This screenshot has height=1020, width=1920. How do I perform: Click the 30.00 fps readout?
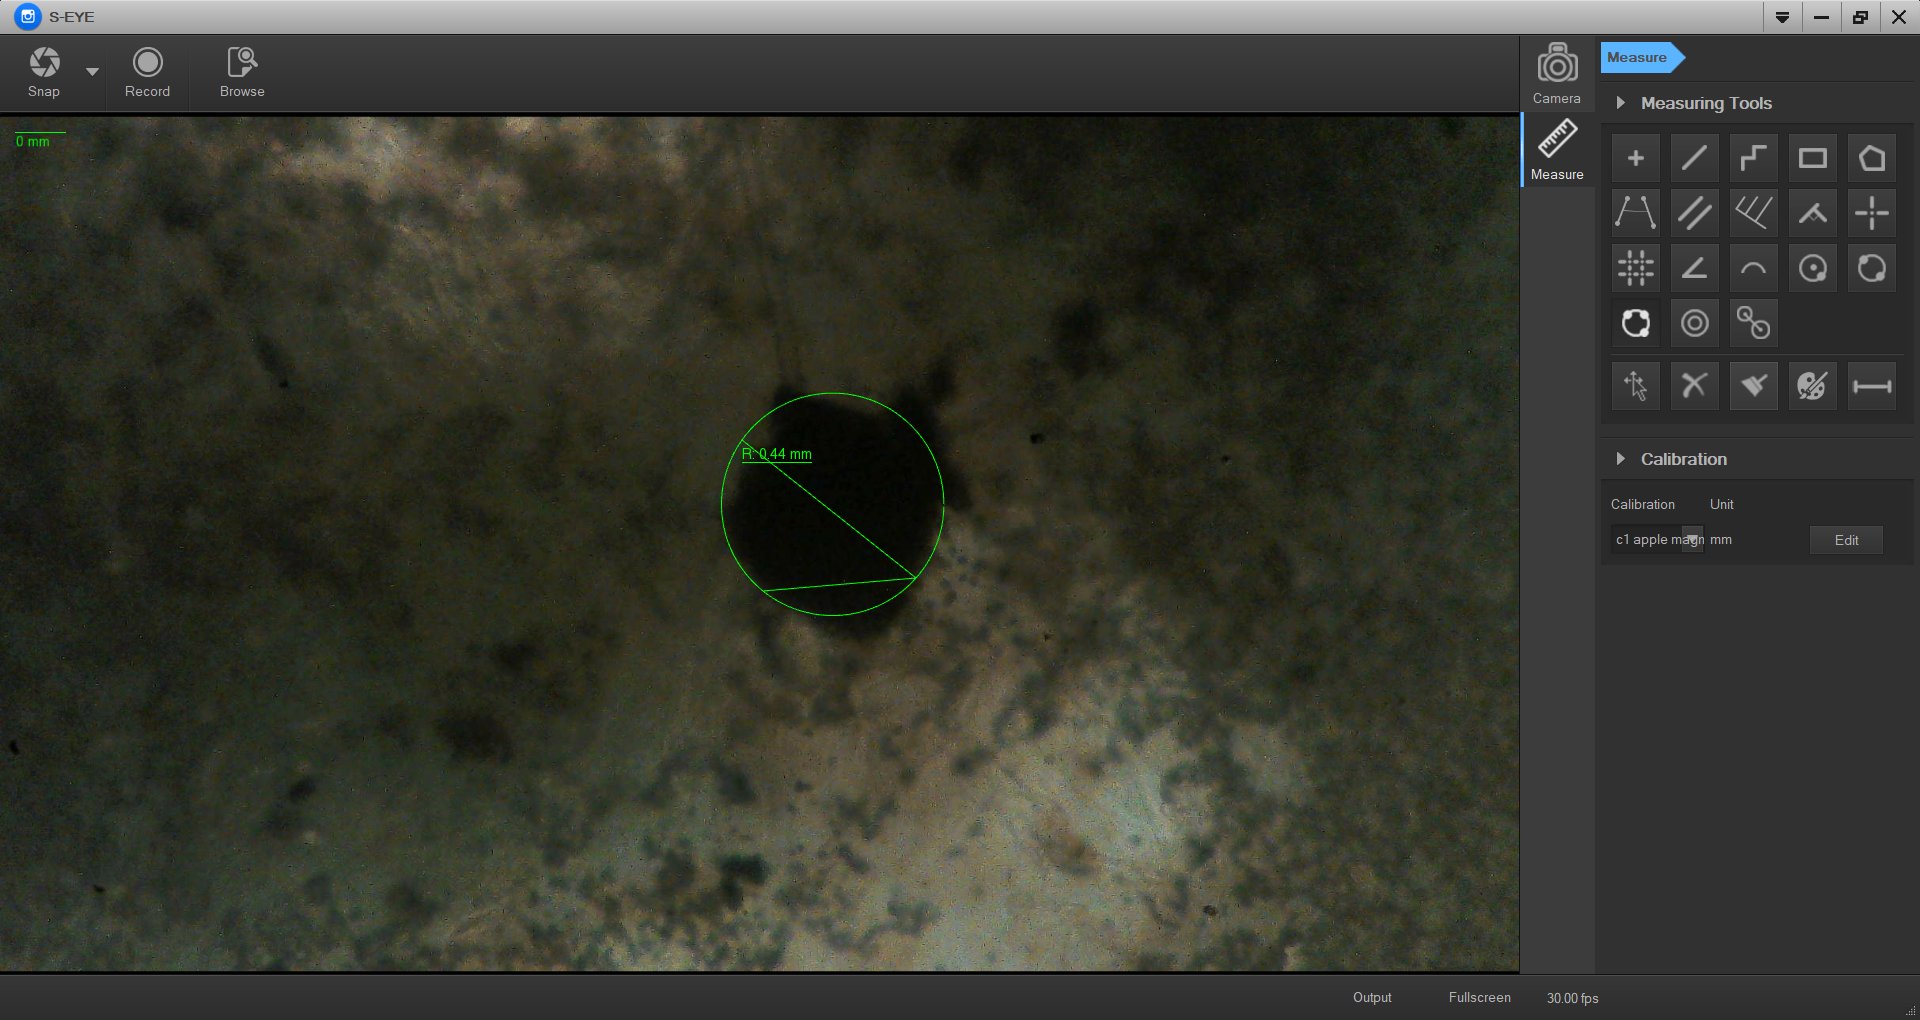click(x=1573, y=998)
